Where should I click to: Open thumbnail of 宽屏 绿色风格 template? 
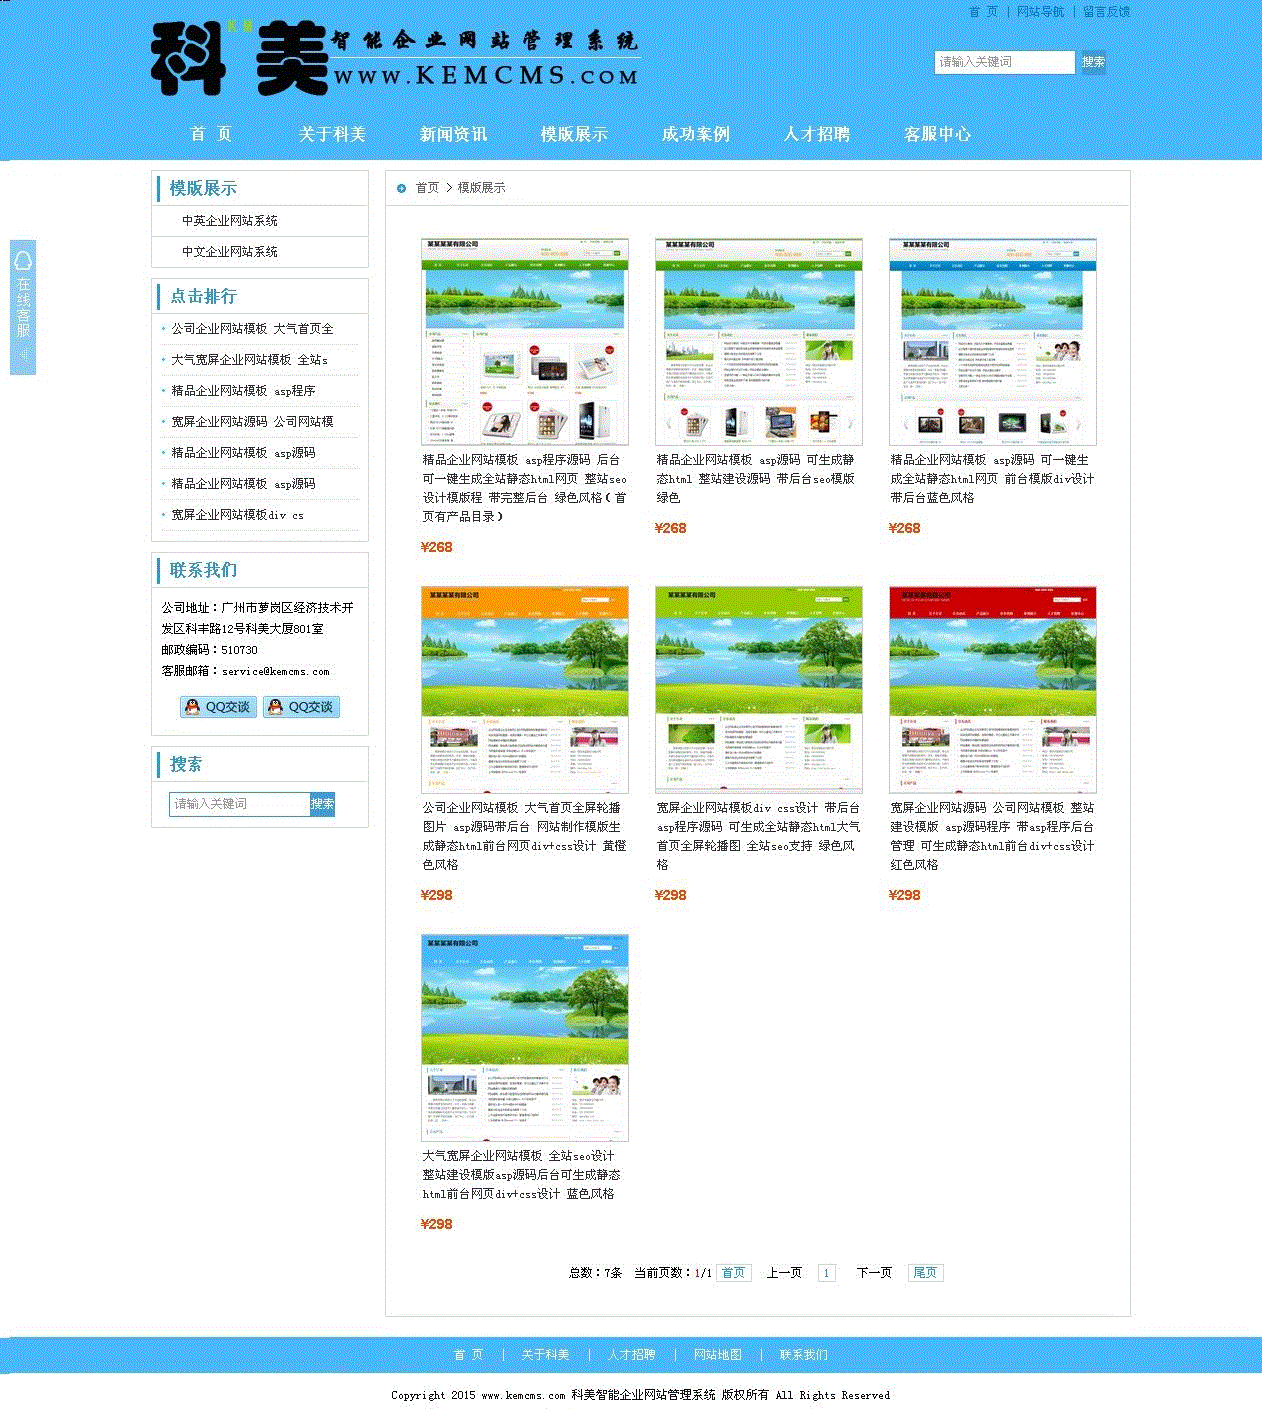(x=759, y=690)
